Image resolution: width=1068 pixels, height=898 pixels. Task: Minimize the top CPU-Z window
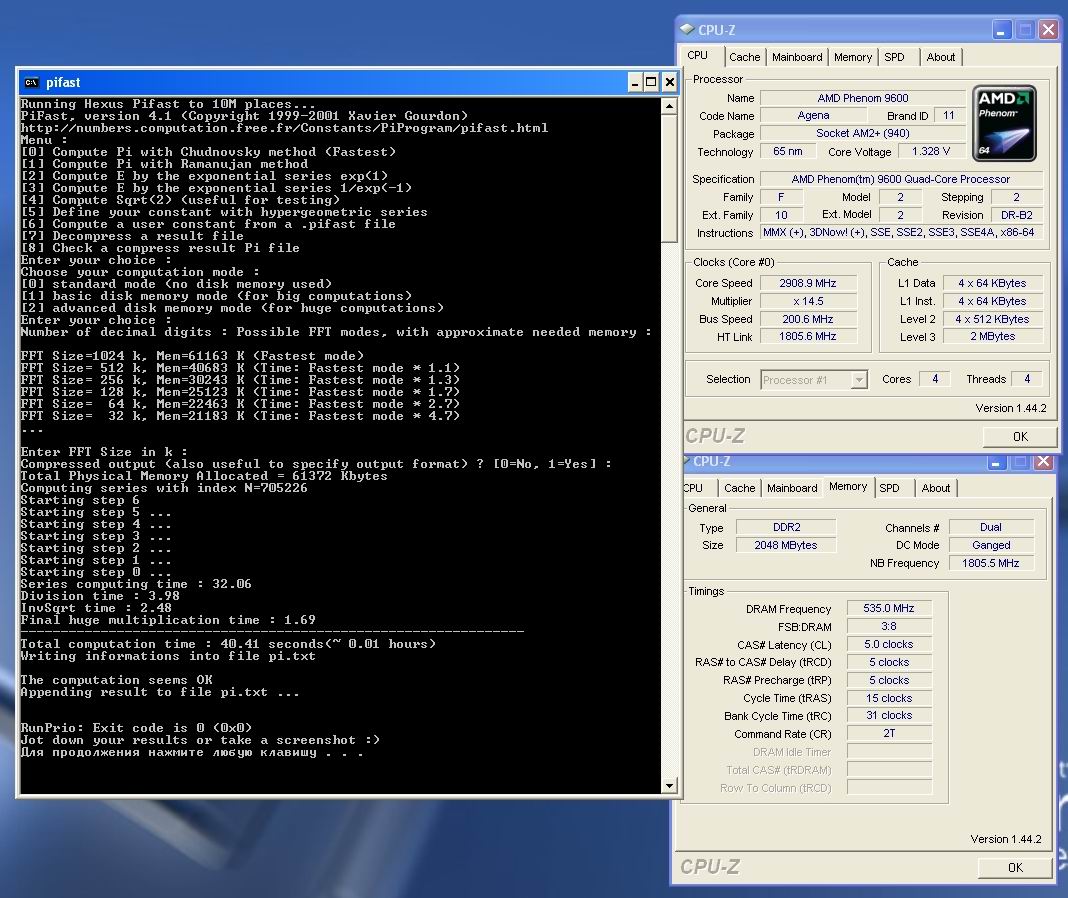point(1001,30)
